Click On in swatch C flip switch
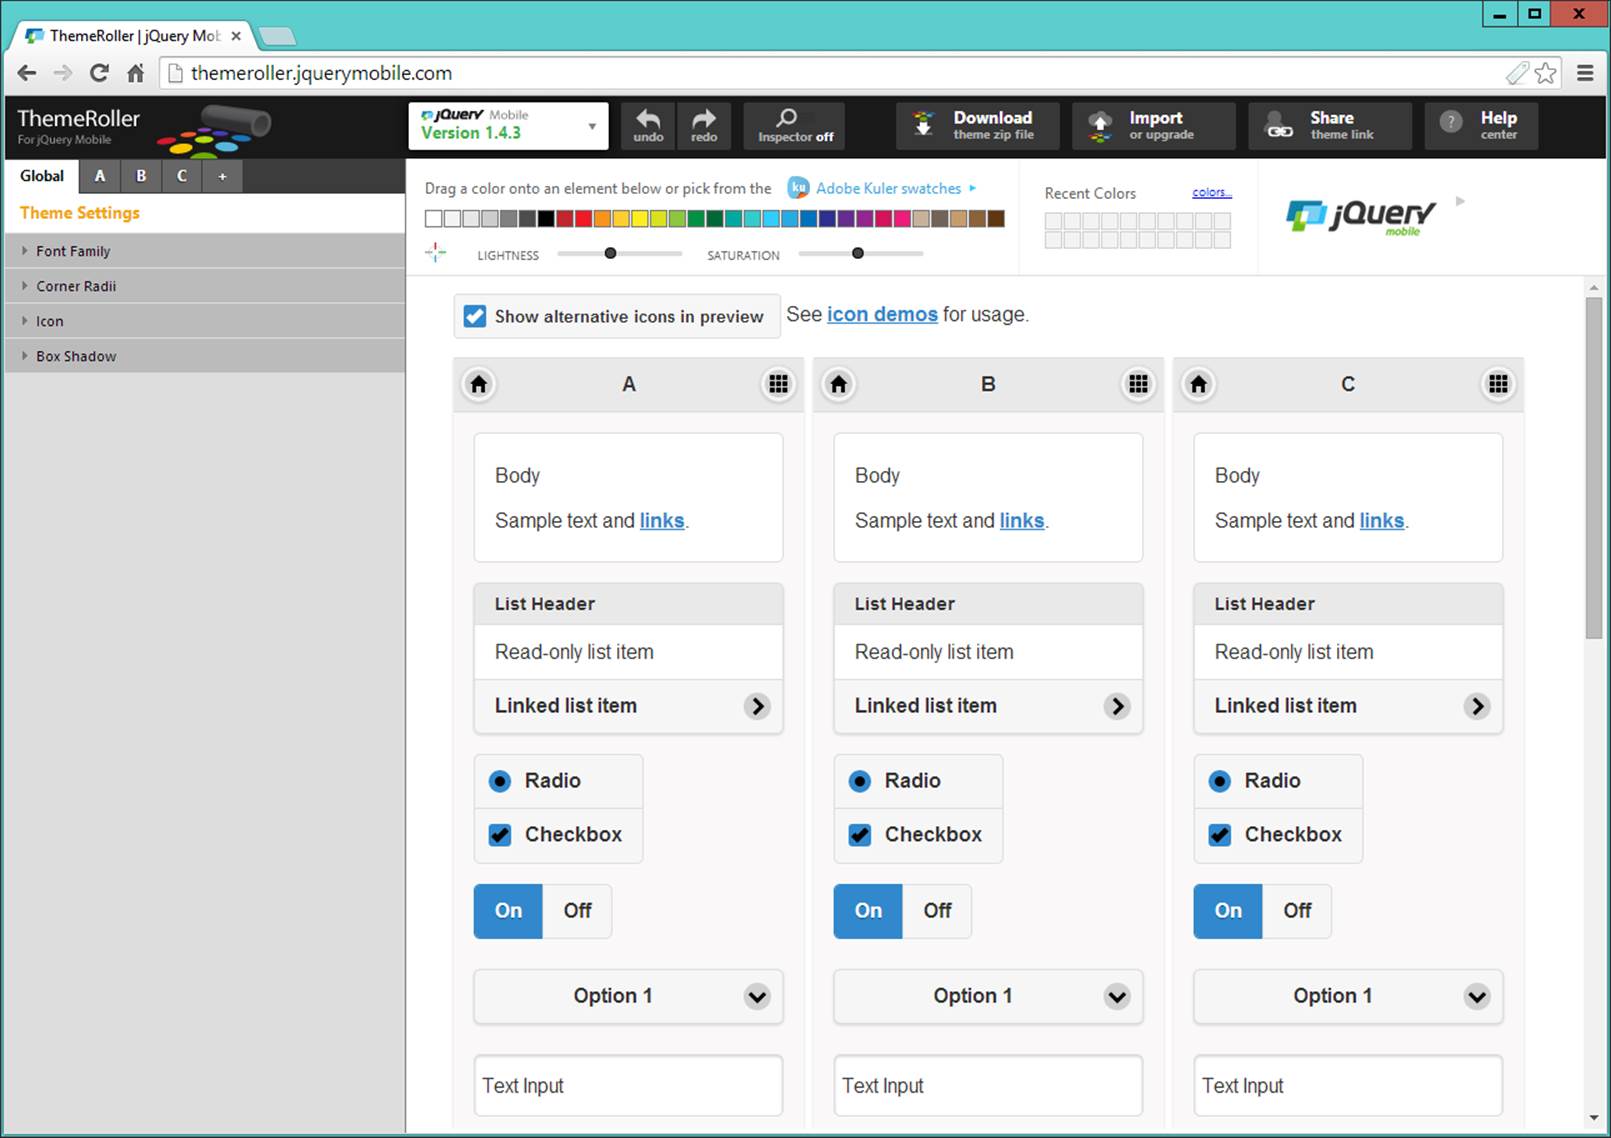Viewport: 1611px width, 1138px height. click(1228, 911)
